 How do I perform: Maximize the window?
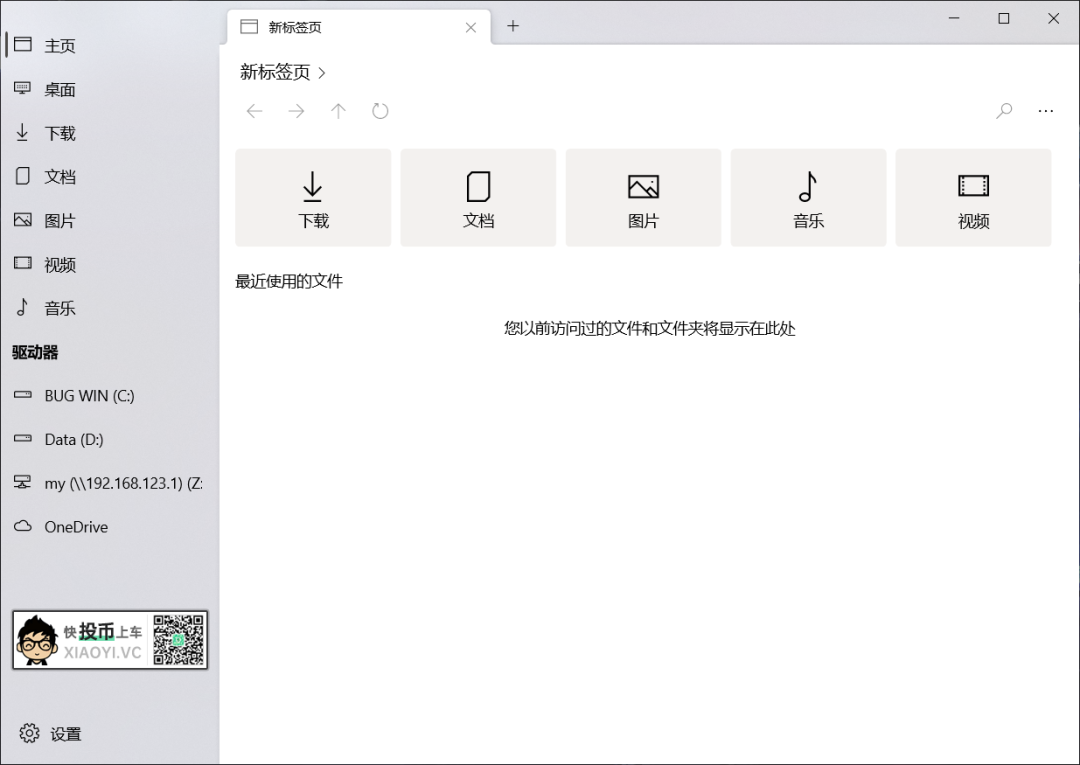coord(1004,19)
